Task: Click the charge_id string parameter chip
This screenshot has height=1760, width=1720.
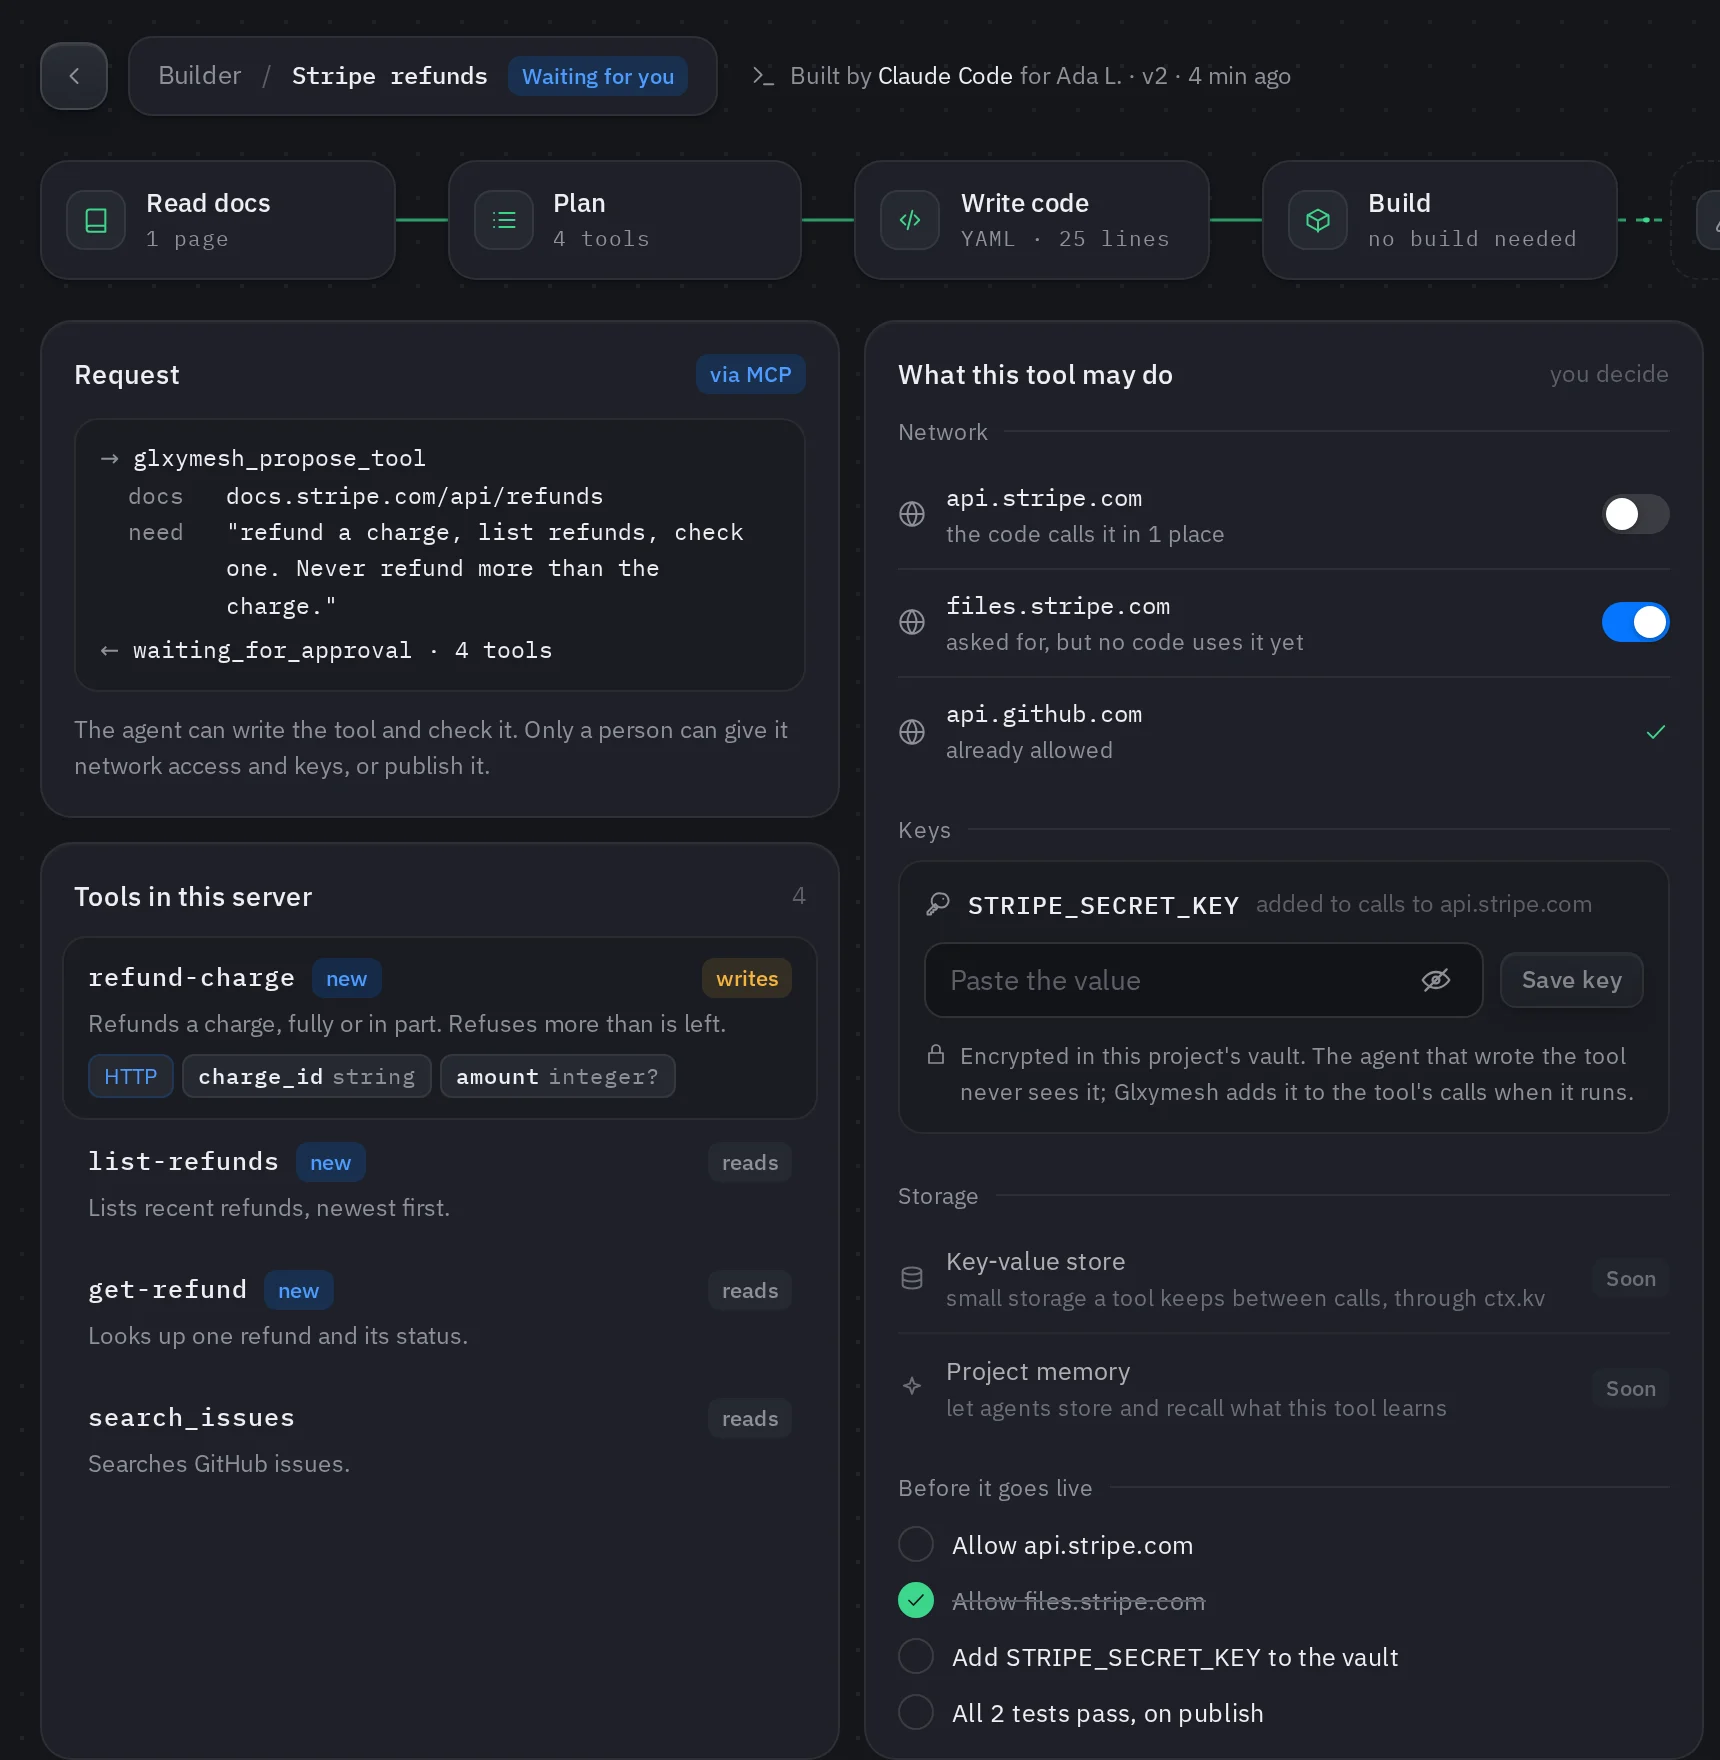Action: point(307,1076)
